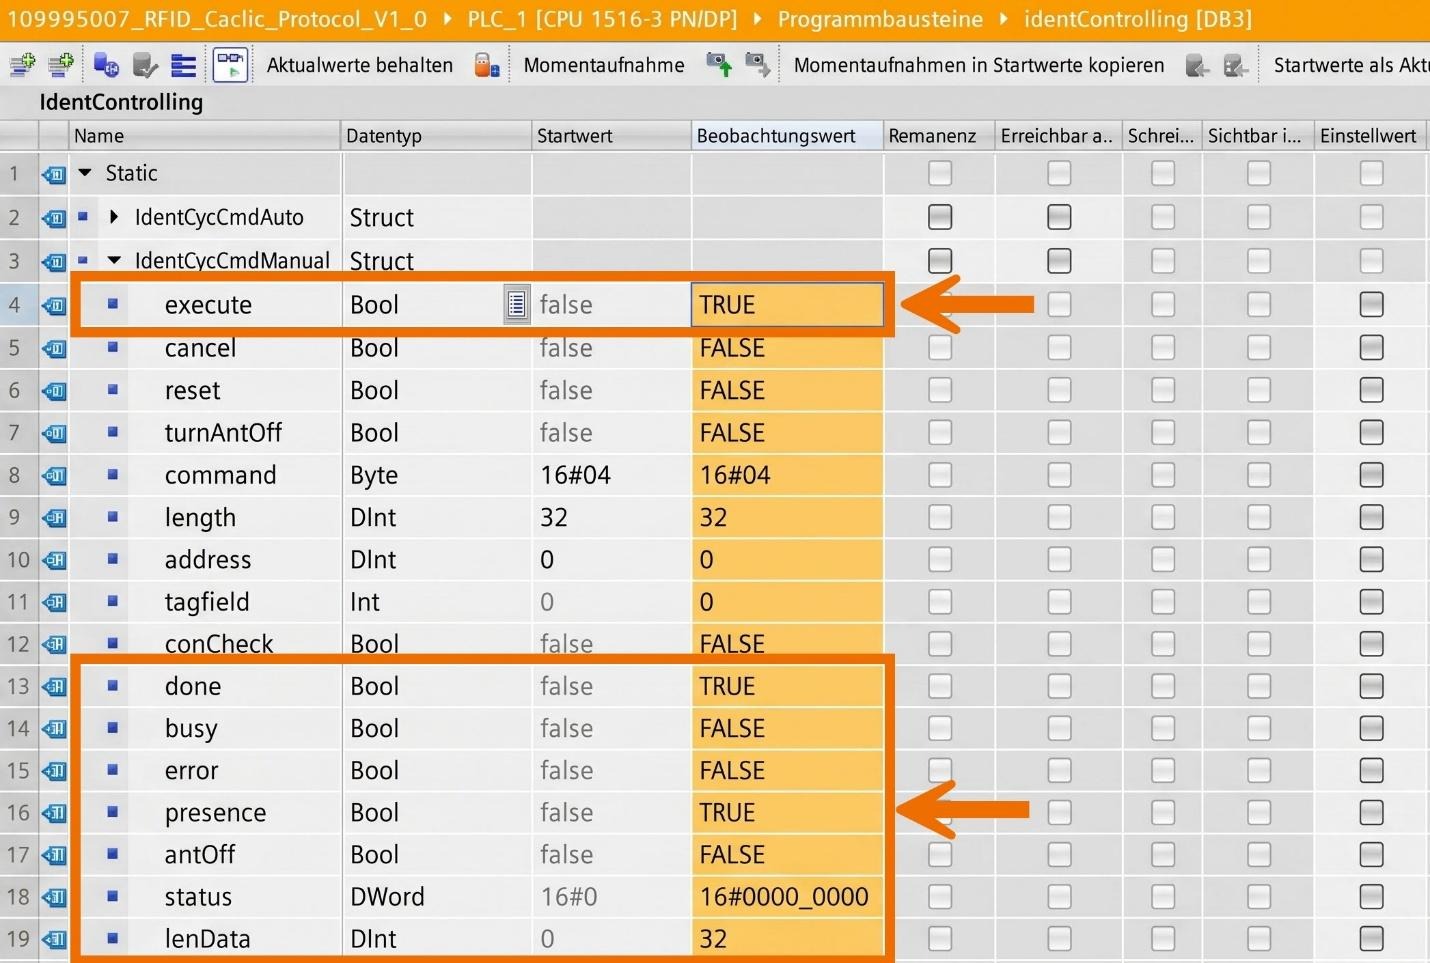Image resolution: width=1430 pixels, height=963 pixels.
Task: Toggle Remanenz checkbox for IdentCycCmdAuto
Action: [x=939, y=217]
